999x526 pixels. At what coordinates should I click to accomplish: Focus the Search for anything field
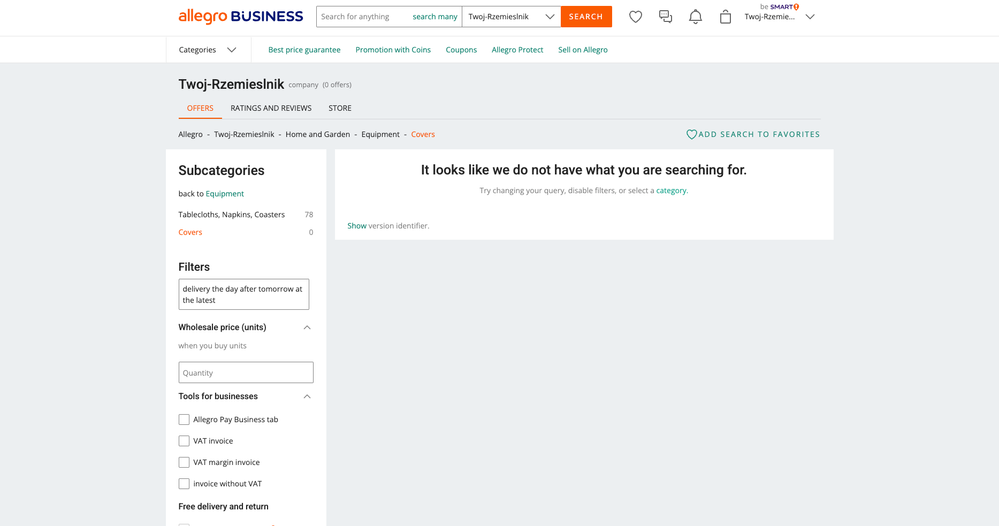coord(363,17)
